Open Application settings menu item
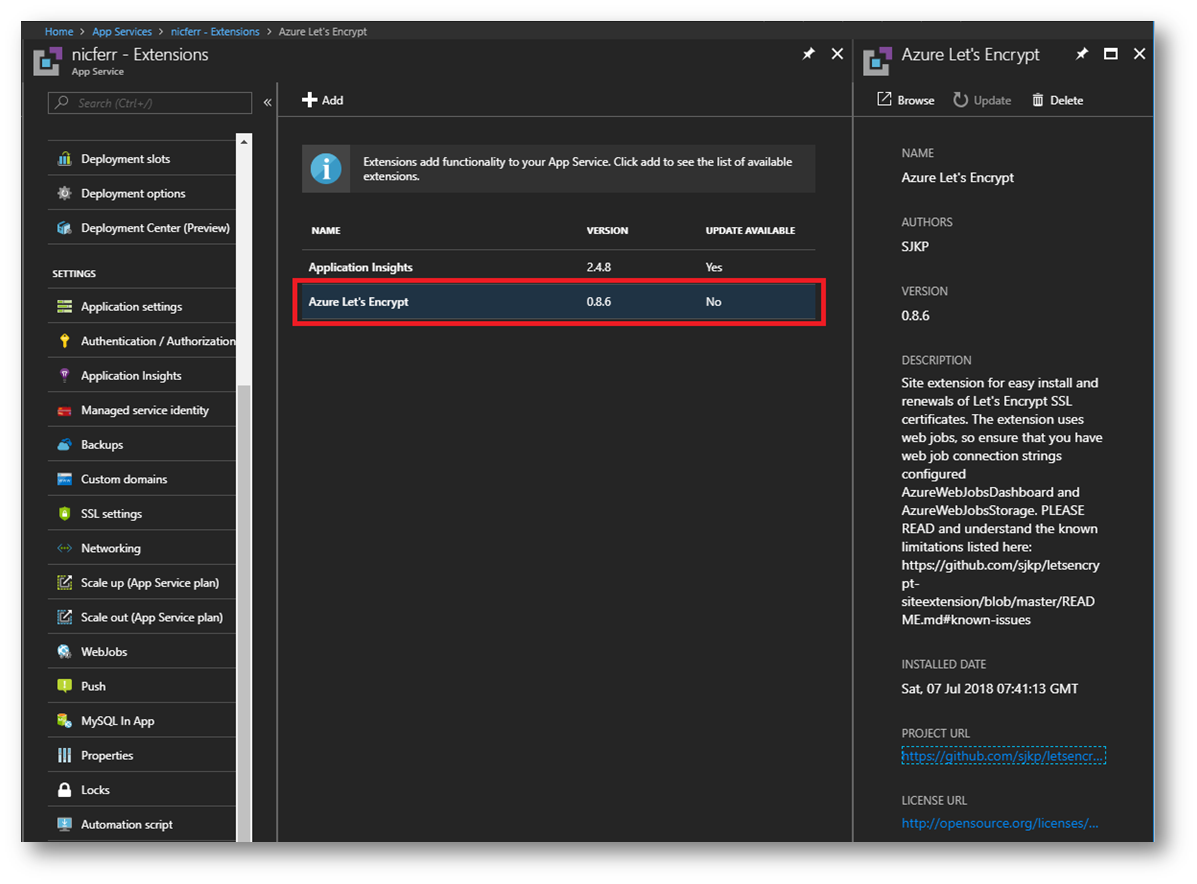This screenshot has width=1197, height=884. [142, 306]
